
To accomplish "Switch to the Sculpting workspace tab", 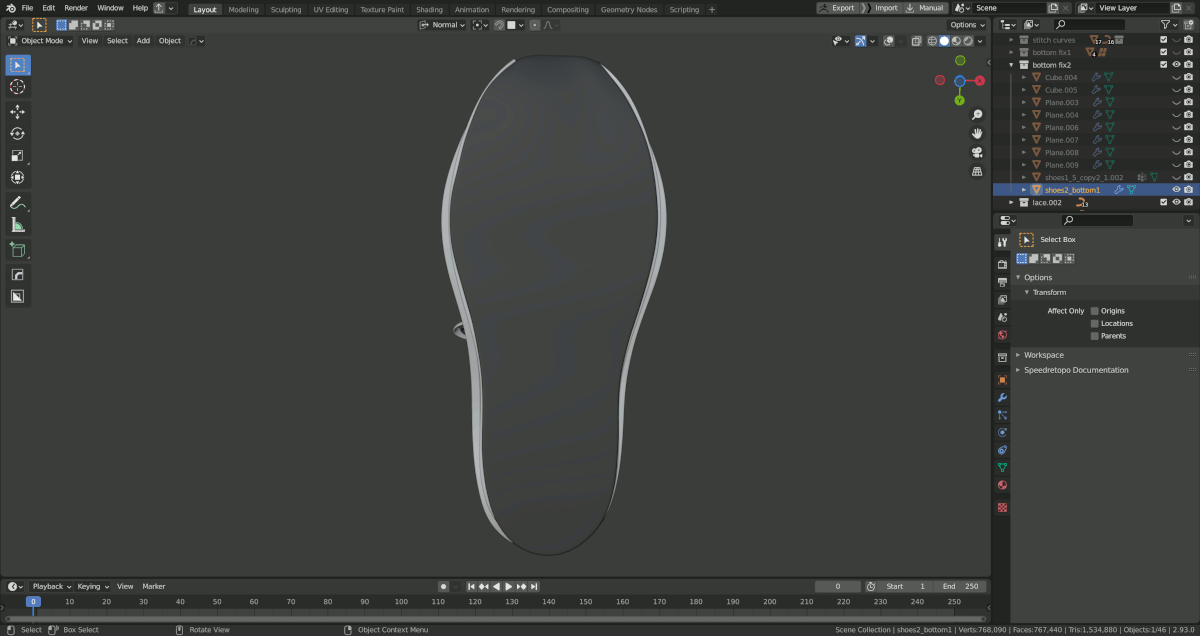I will click(285, 9).
